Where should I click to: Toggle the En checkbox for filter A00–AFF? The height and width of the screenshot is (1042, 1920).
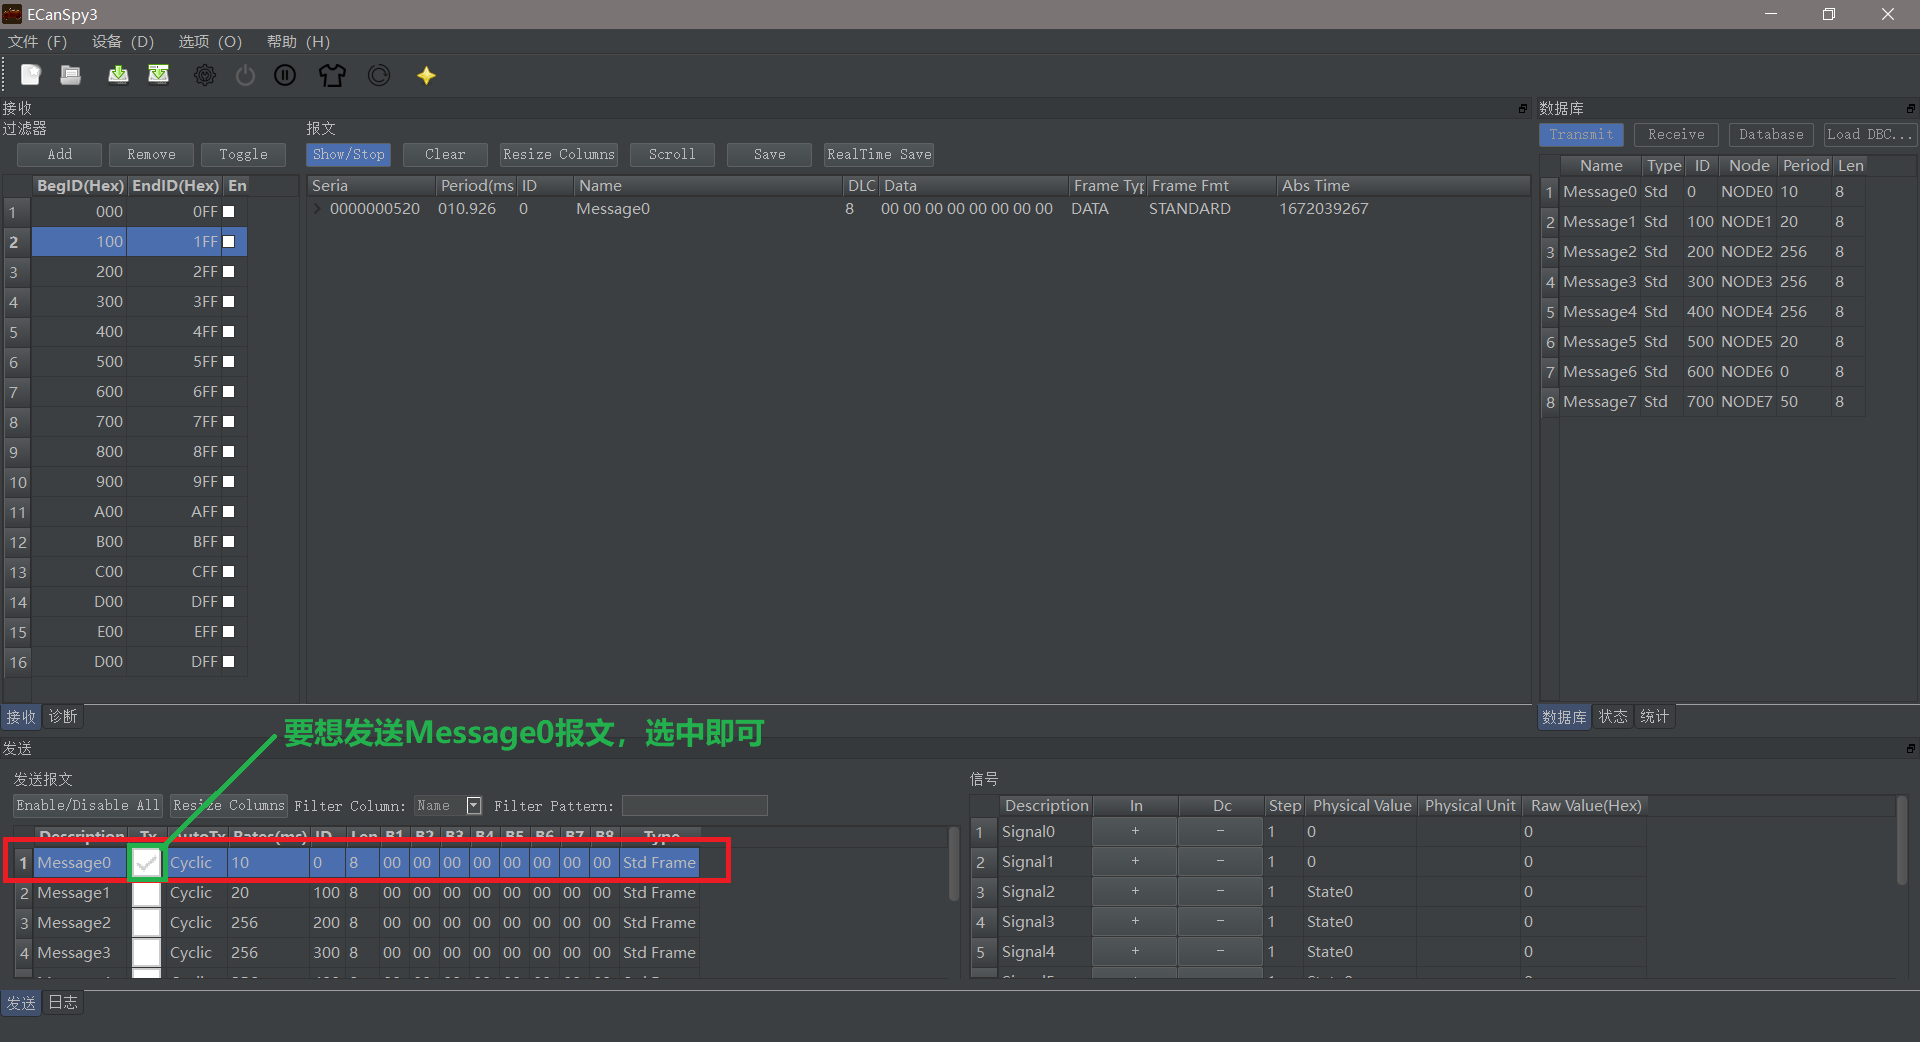tap(229, 512)
